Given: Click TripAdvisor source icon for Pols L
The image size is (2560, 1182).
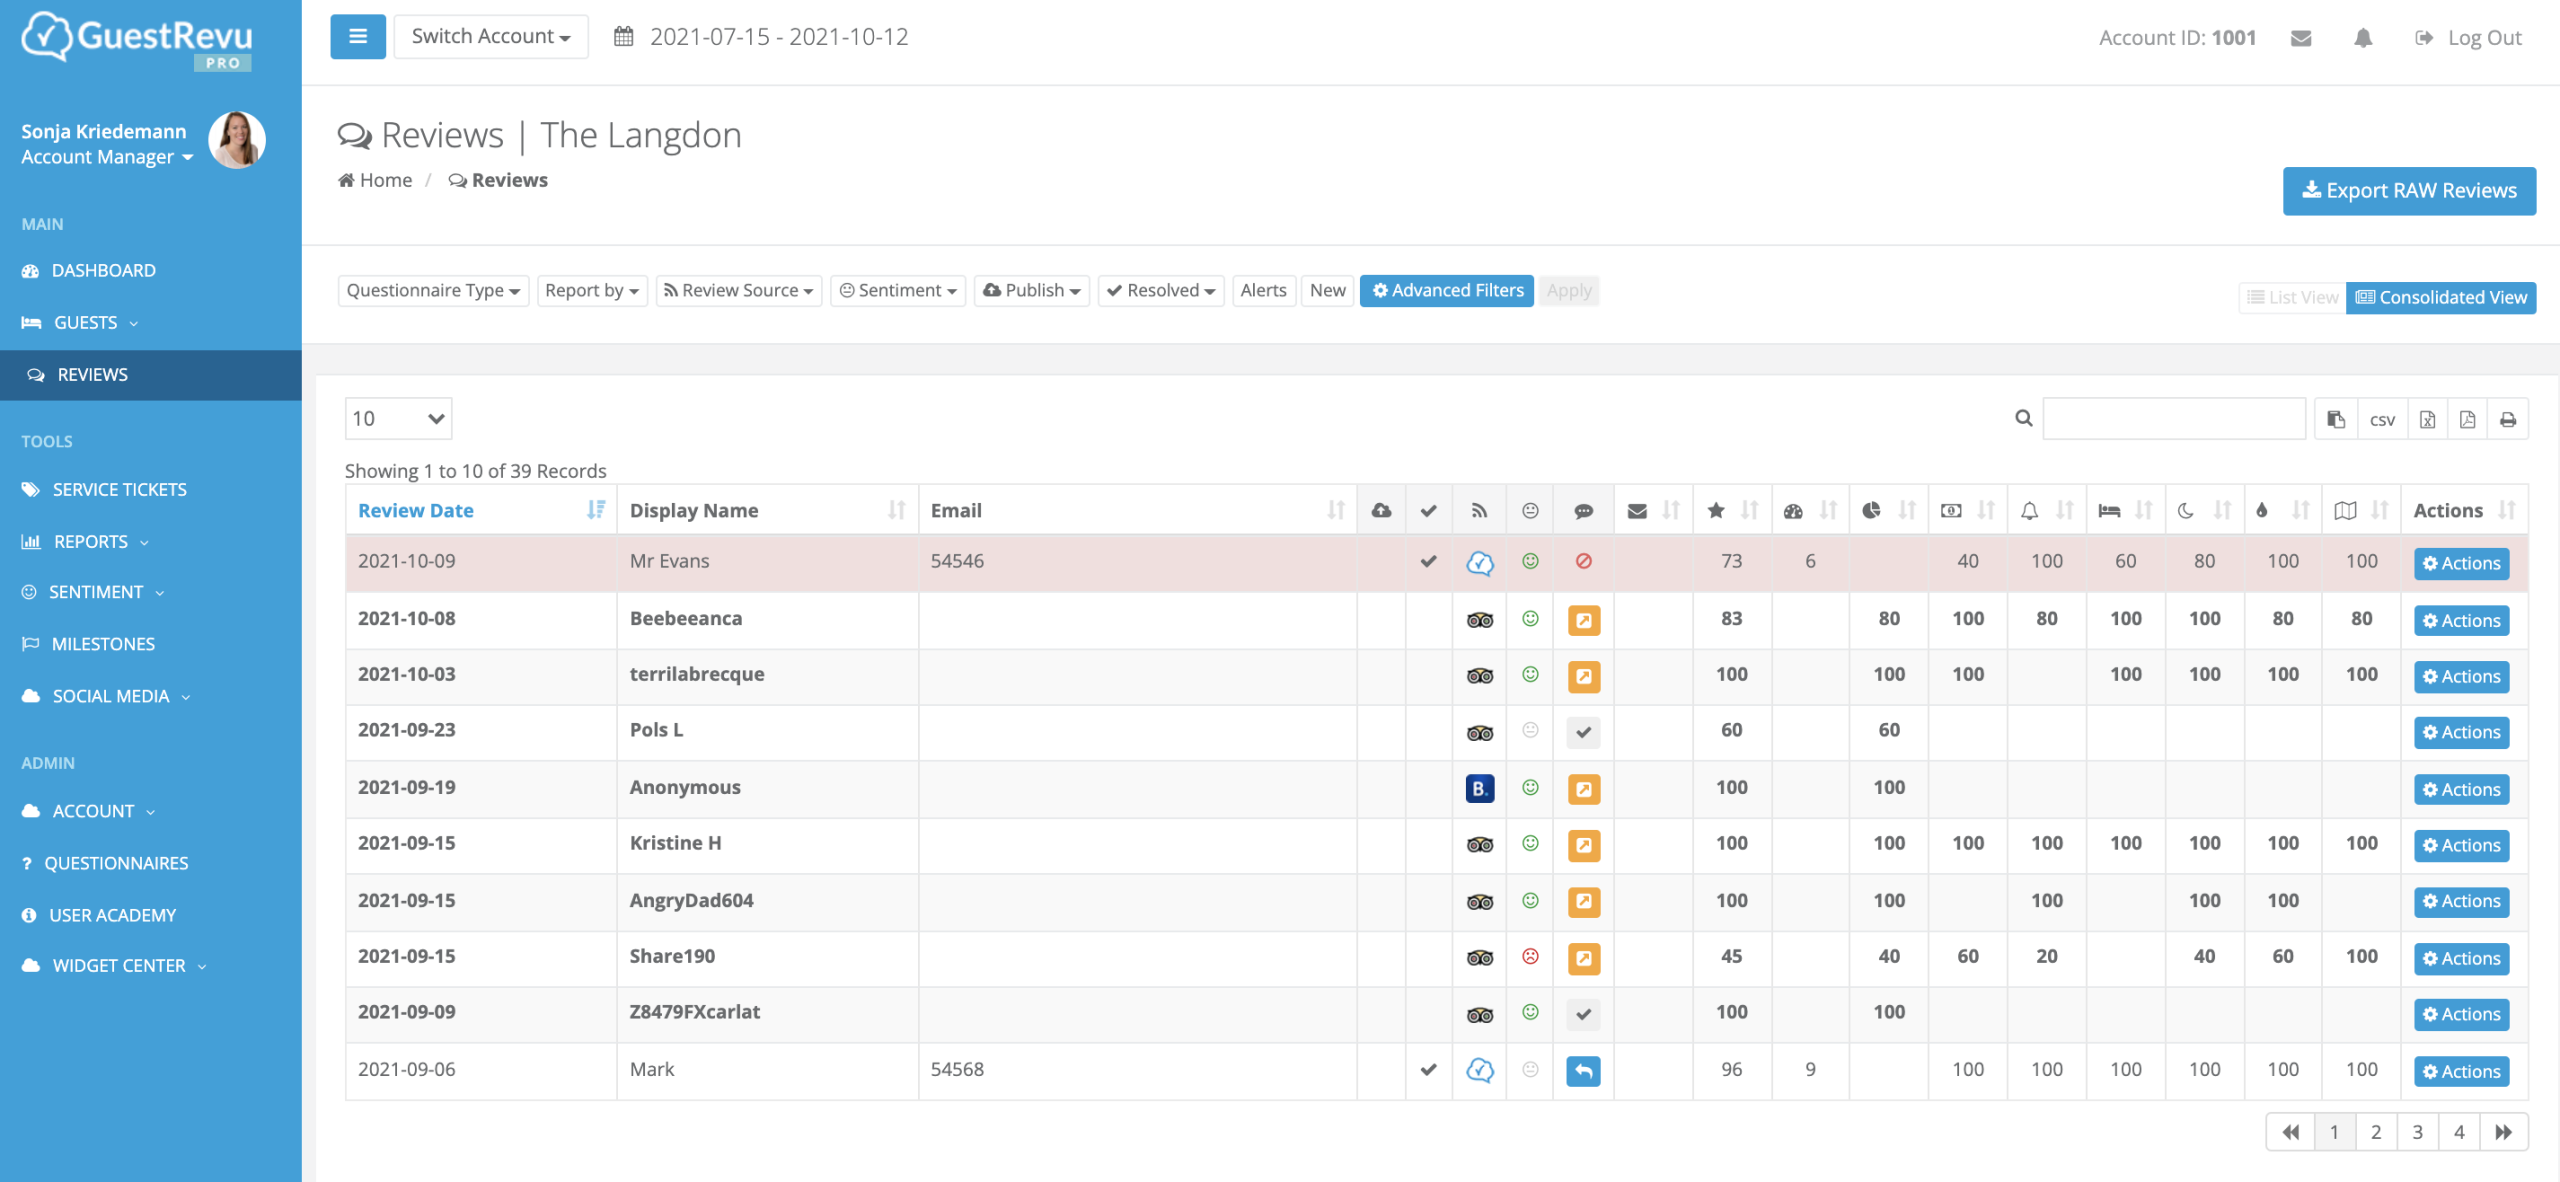Looking at the screenshot, I should coord(1480,733).
